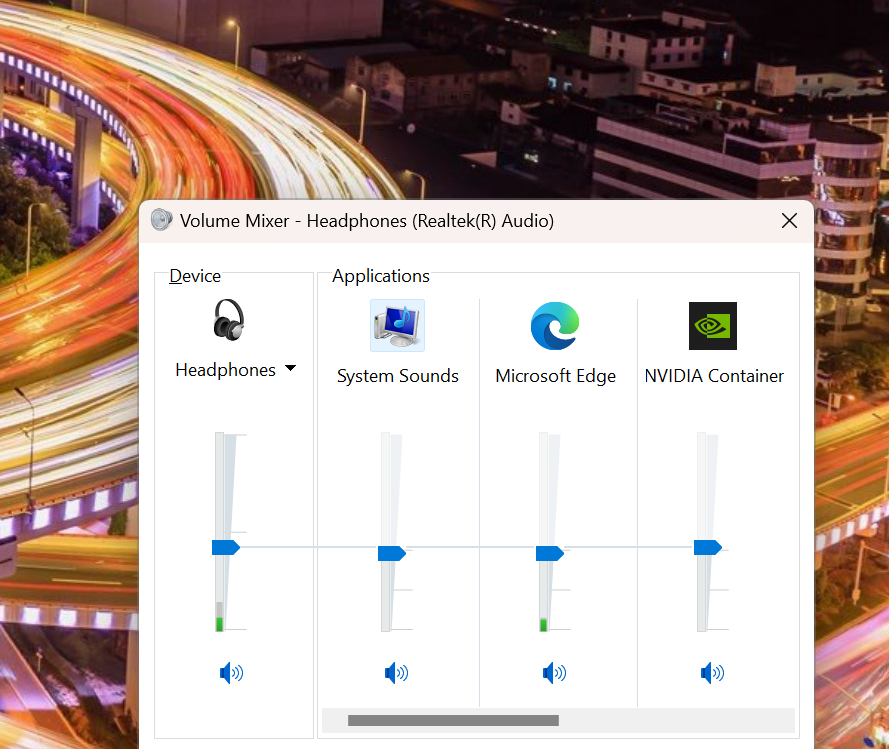Viewport: 889px width, 749px height.
Task: Open the Headphones device dropdown arrow
Action: coord(290,369)
